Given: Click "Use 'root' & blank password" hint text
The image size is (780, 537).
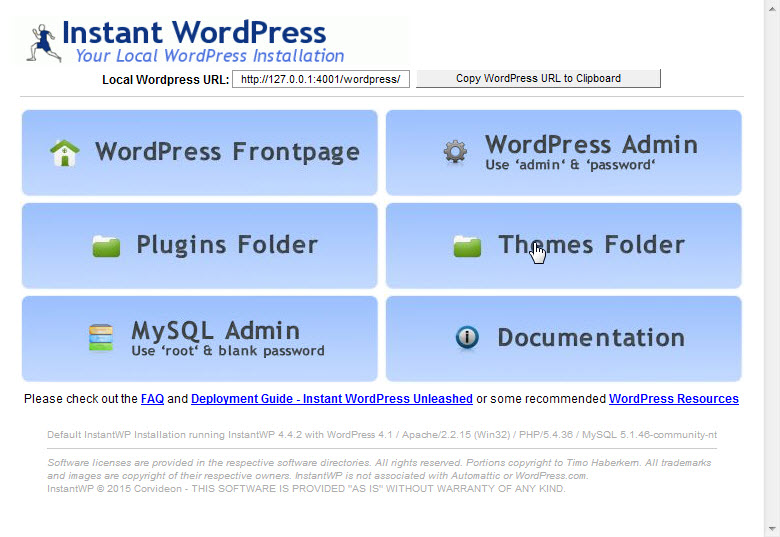Looking at the screenshot, I should 228,351.
